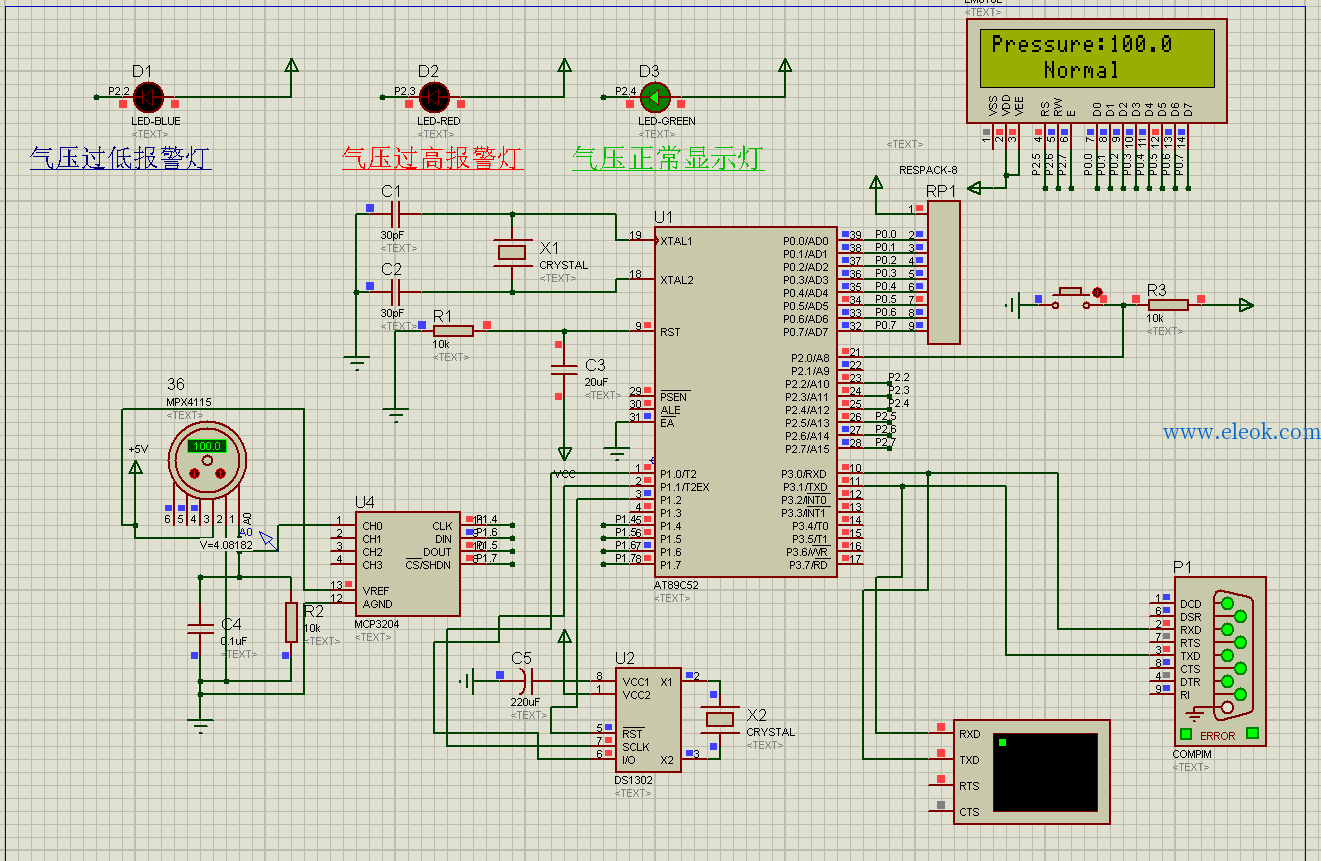Click the A0 voltage probe arrow
The width and height of the screenshot is (1321, 861).
tap(267, 540)
